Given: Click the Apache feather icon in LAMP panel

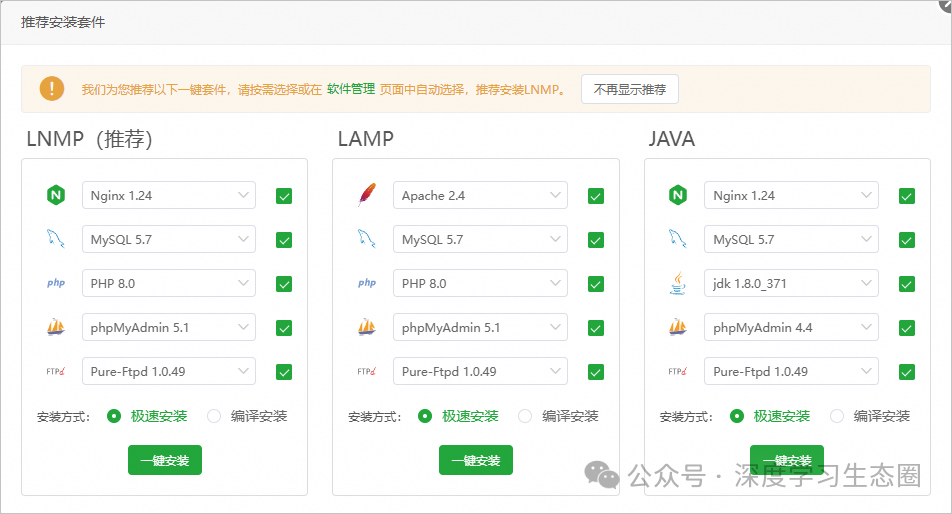Looking at the screenshot, I should click(x=367, y=195).
